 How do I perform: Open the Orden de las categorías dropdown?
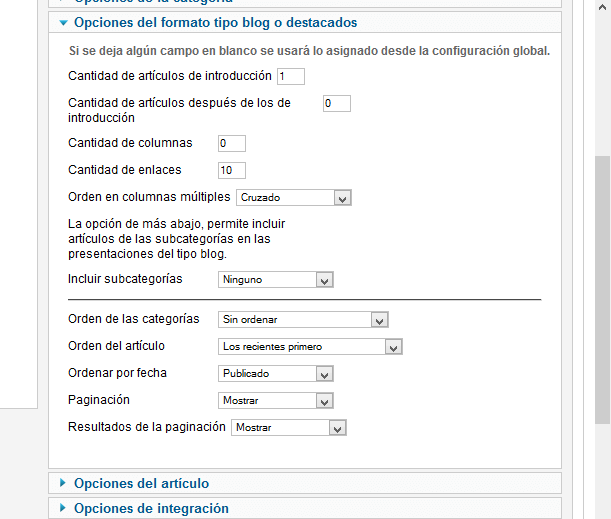click(303, 320)
